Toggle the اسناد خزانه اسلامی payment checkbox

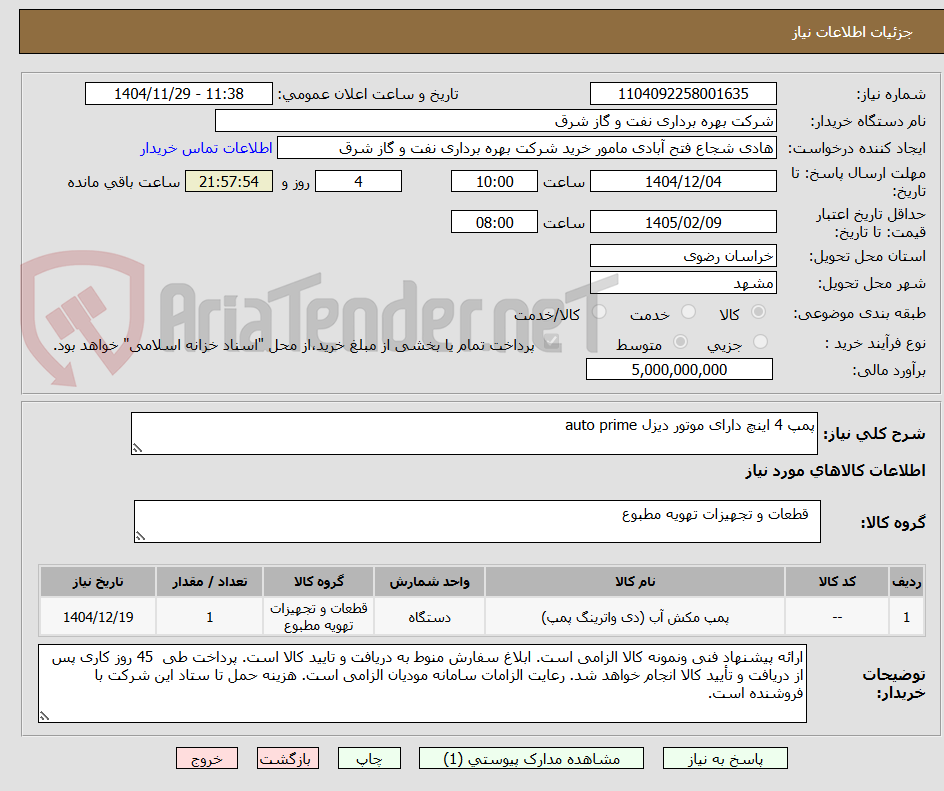coord(551,343)
